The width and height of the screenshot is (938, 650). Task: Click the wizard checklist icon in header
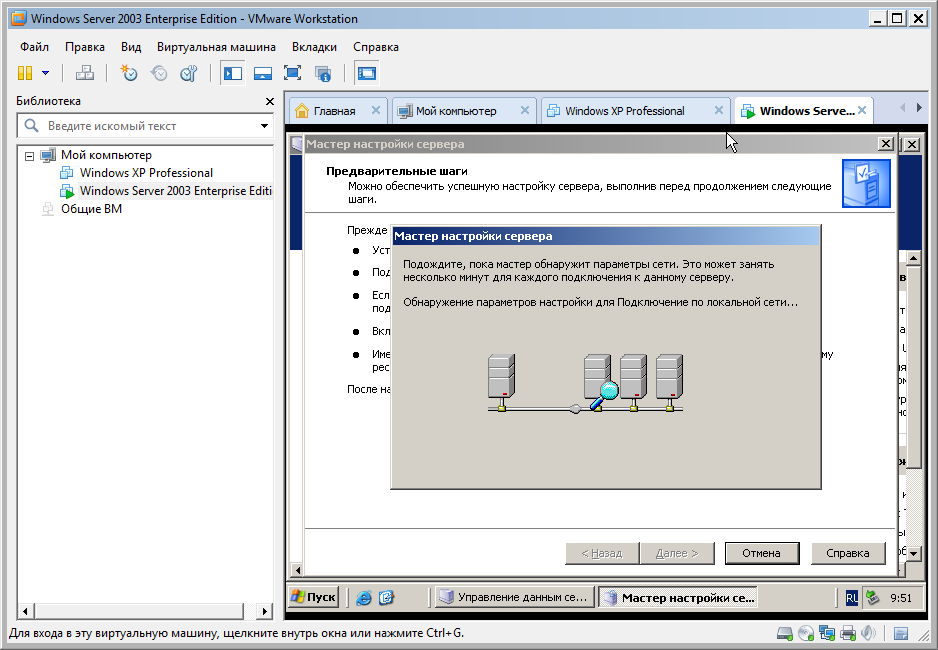866,183
